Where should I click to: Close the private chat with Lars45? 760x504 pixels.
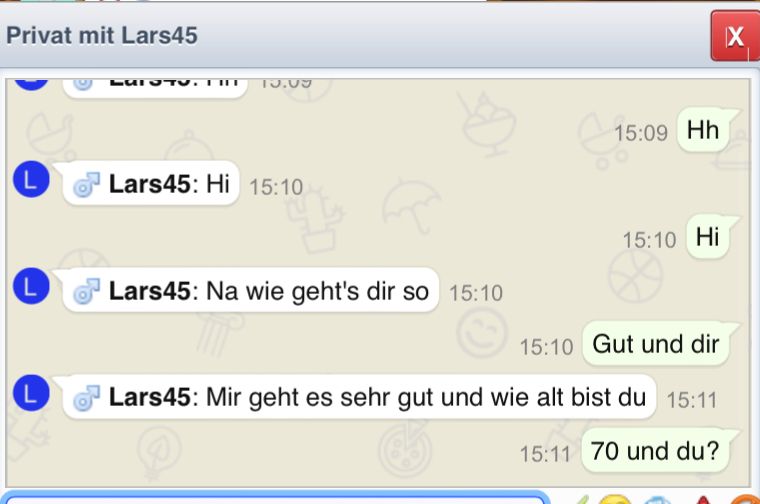[735, 36]
